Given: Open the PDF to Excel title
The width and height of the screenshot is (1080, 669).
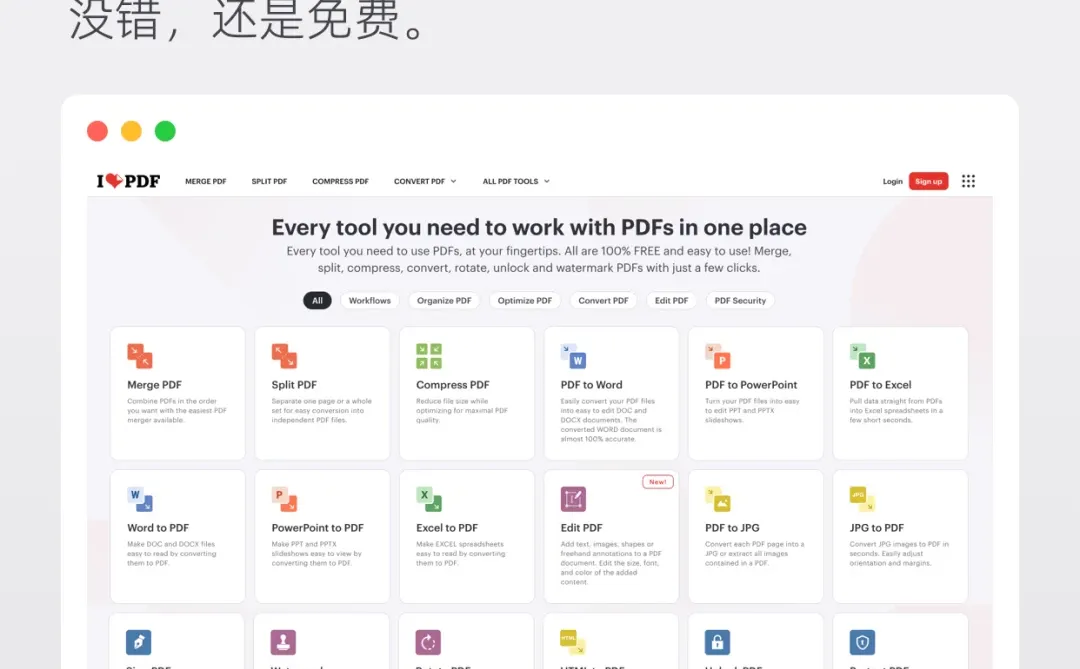Looking at the screenshot, I should (880, 384).
